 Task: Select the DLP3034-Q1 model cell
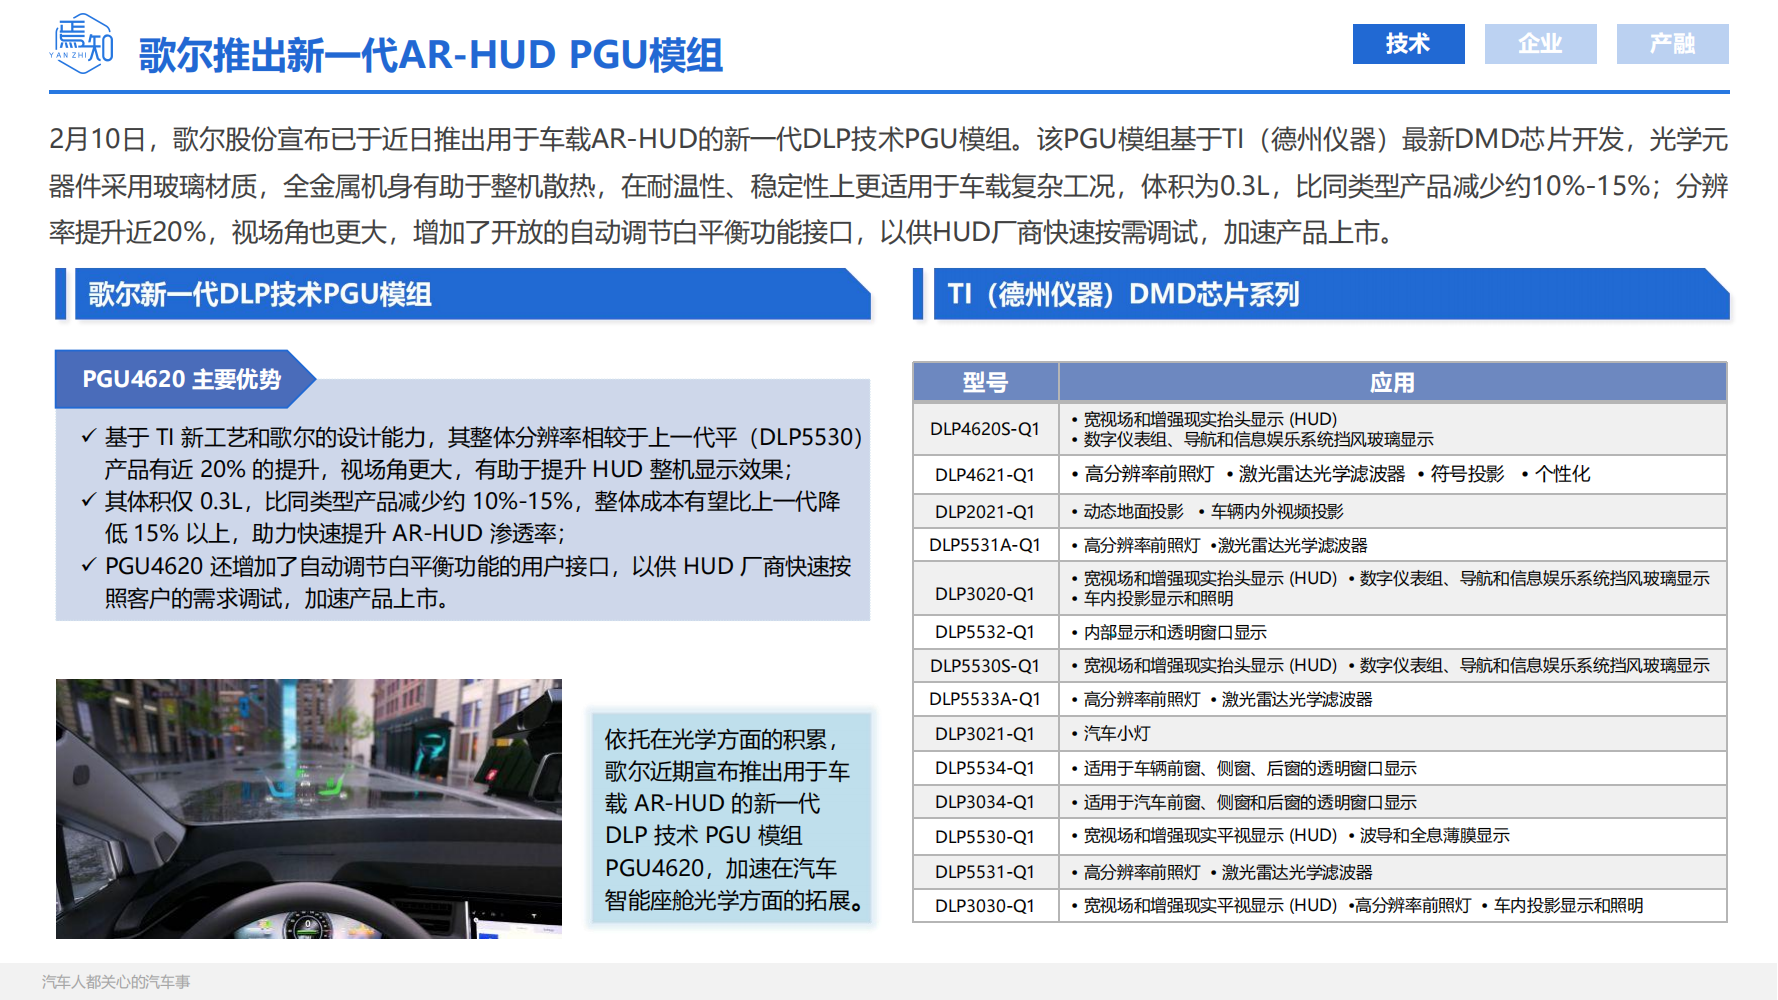pos(985,802)
